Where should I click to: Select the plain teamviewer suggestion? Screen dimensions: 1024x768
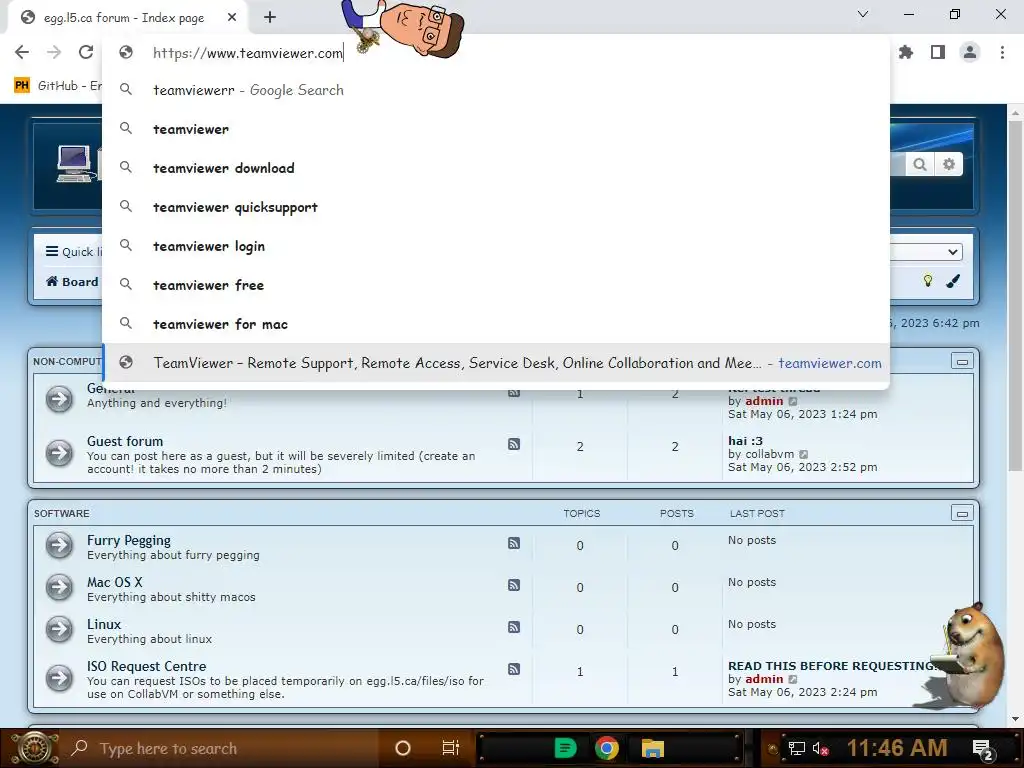pyautogui.click(x=496, y=129)
